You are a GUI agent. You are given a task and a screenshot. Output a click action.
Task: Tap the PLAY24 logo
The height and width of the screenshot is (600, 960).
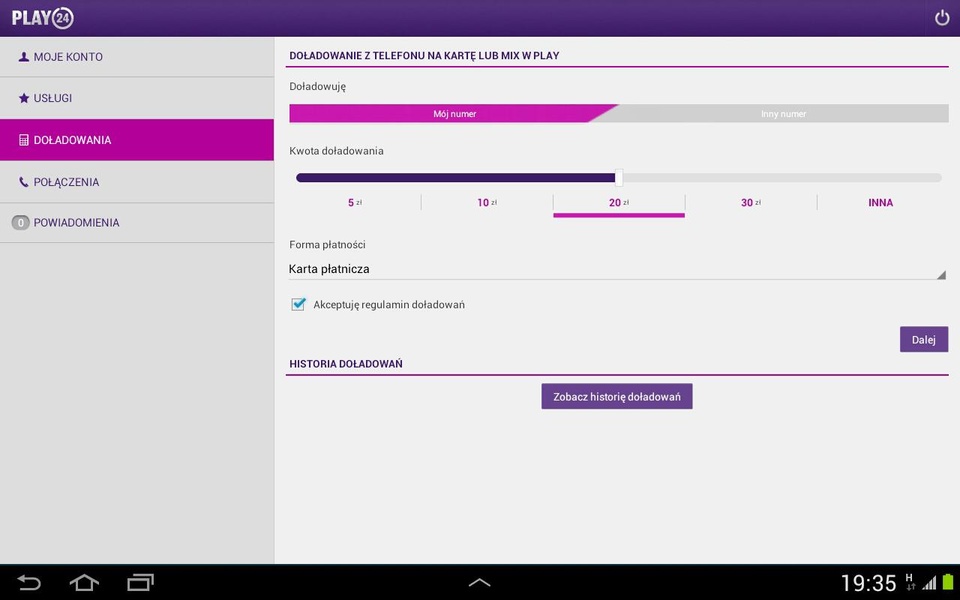tap(42, 18)
